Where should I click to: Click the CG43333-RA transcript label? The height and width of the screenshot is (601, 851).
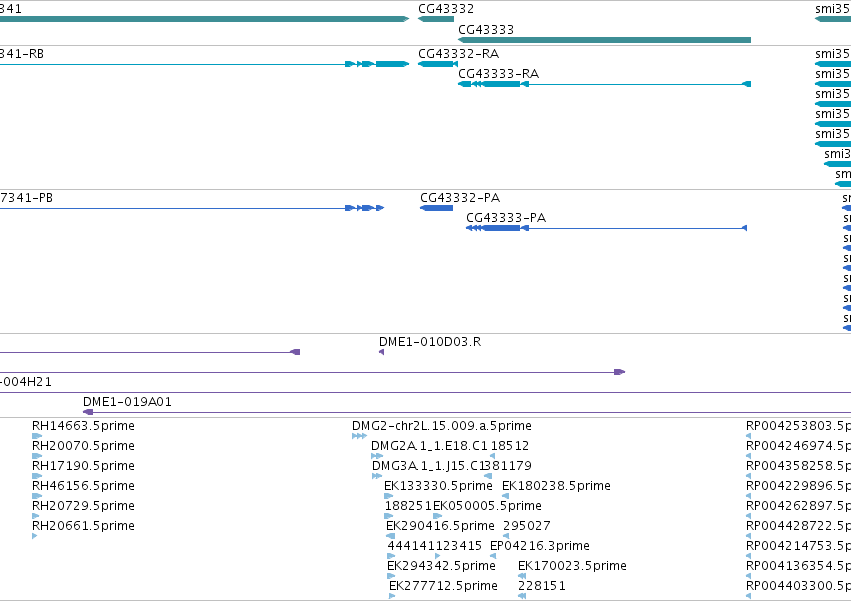[x=498, y=74]
